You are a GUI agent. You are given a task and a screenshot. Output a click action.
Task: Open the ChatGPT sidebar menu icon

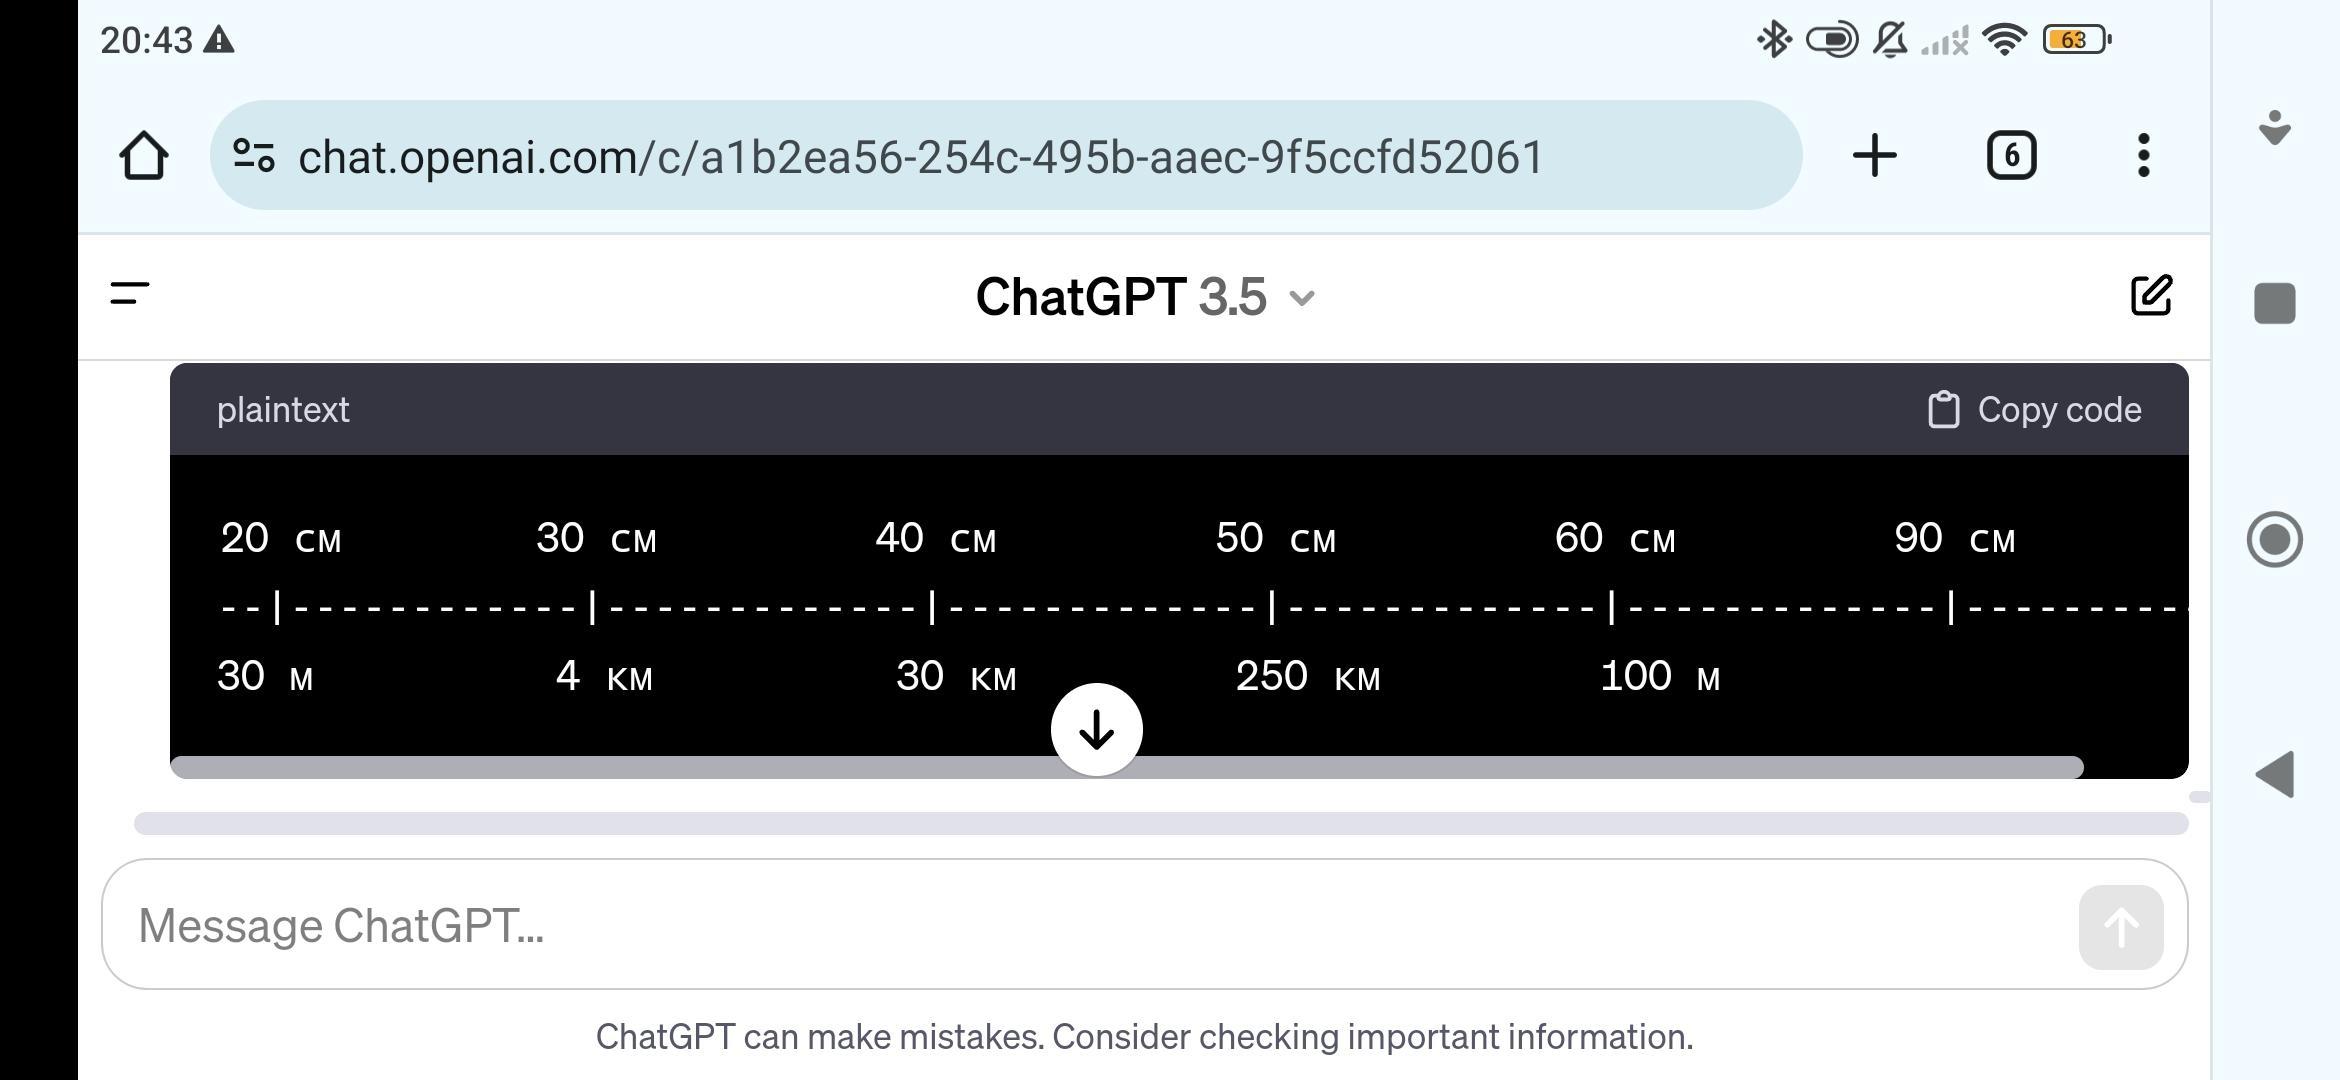(x=130, y=294)
